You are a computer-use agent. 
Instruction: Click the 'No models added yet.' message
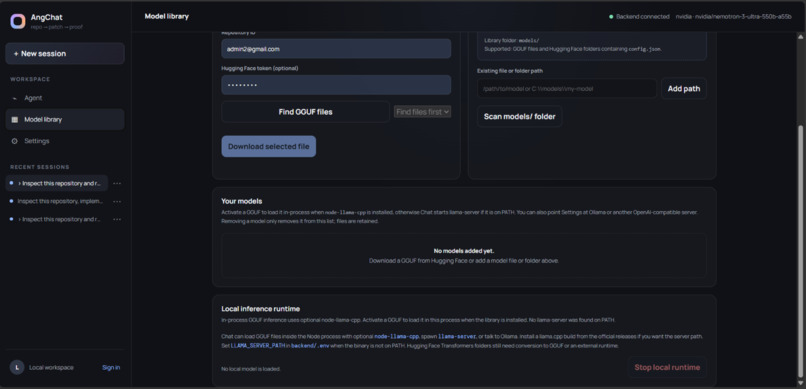coord(464,251)
